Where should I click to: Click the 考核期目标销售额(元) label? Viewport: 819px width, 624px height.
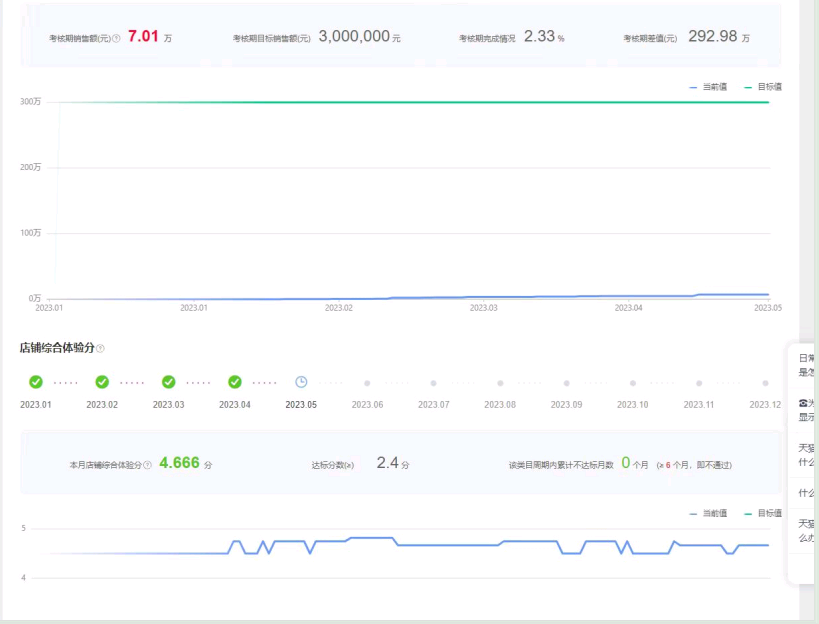click(272, 39)
